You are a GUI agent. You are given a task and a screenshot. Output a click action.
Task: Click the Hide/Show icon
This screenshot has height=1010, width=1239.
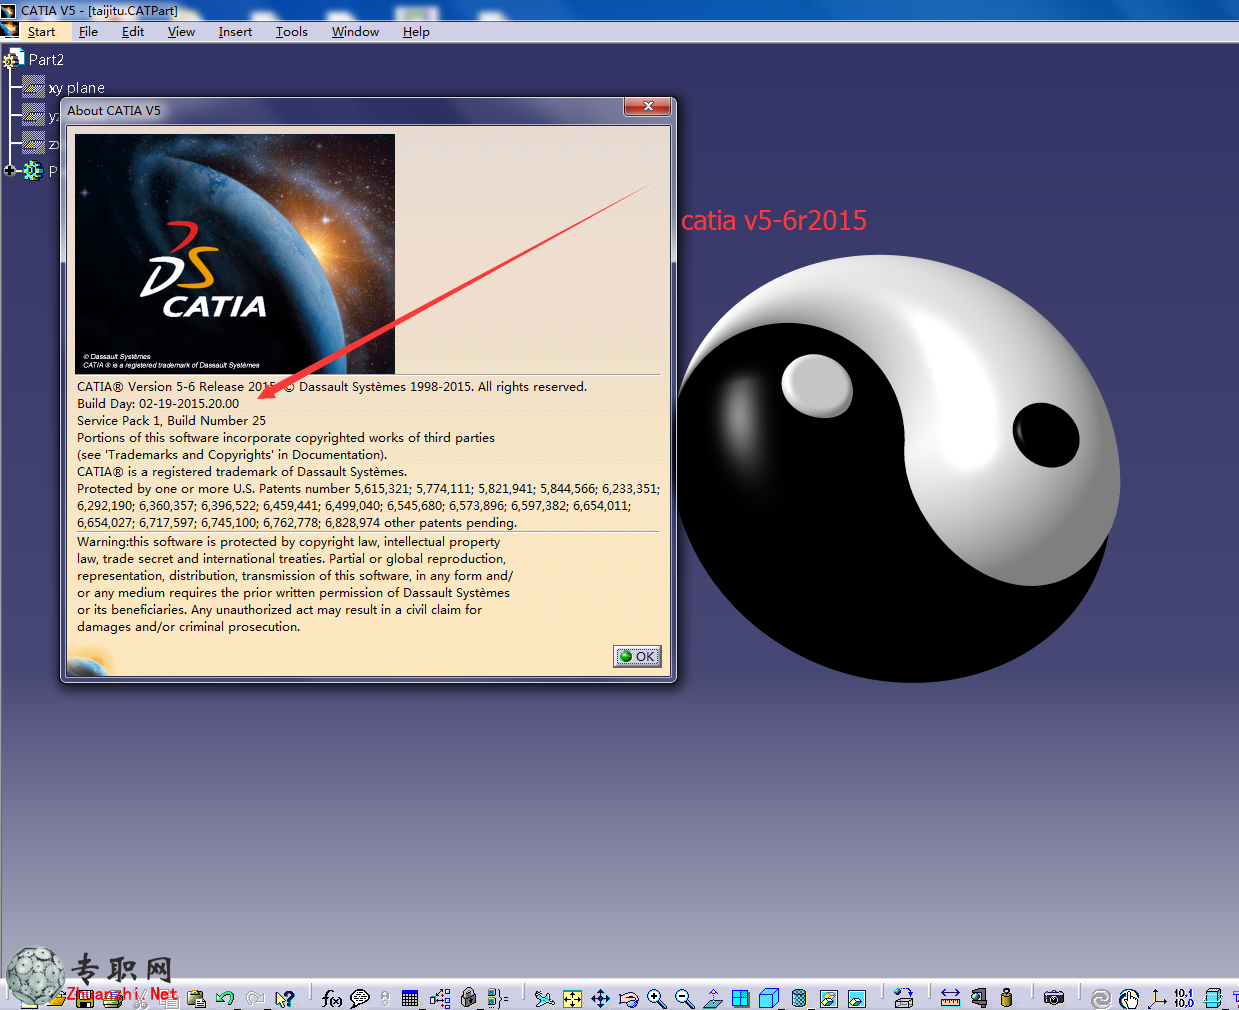pos(828,998)
